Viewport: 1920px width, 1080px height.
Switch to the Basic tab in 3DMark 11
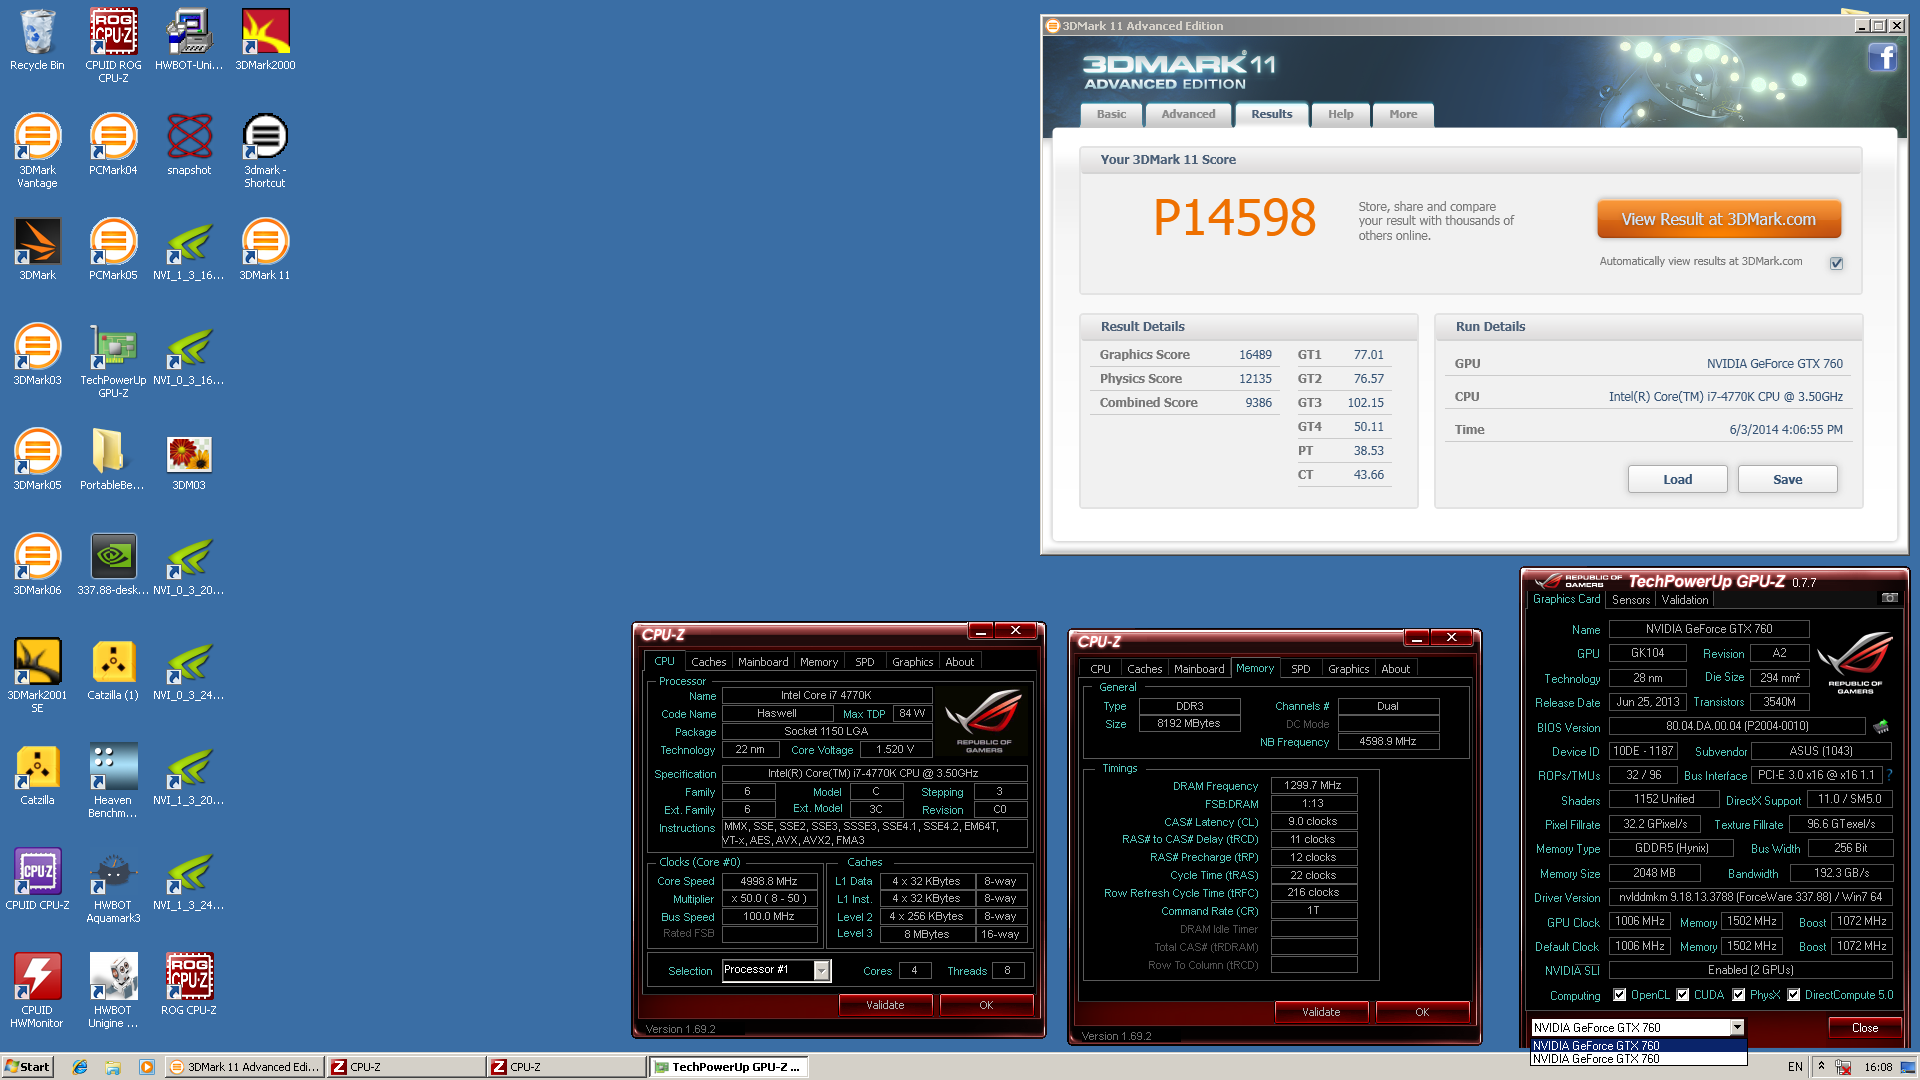click(x=1111, y=114)
